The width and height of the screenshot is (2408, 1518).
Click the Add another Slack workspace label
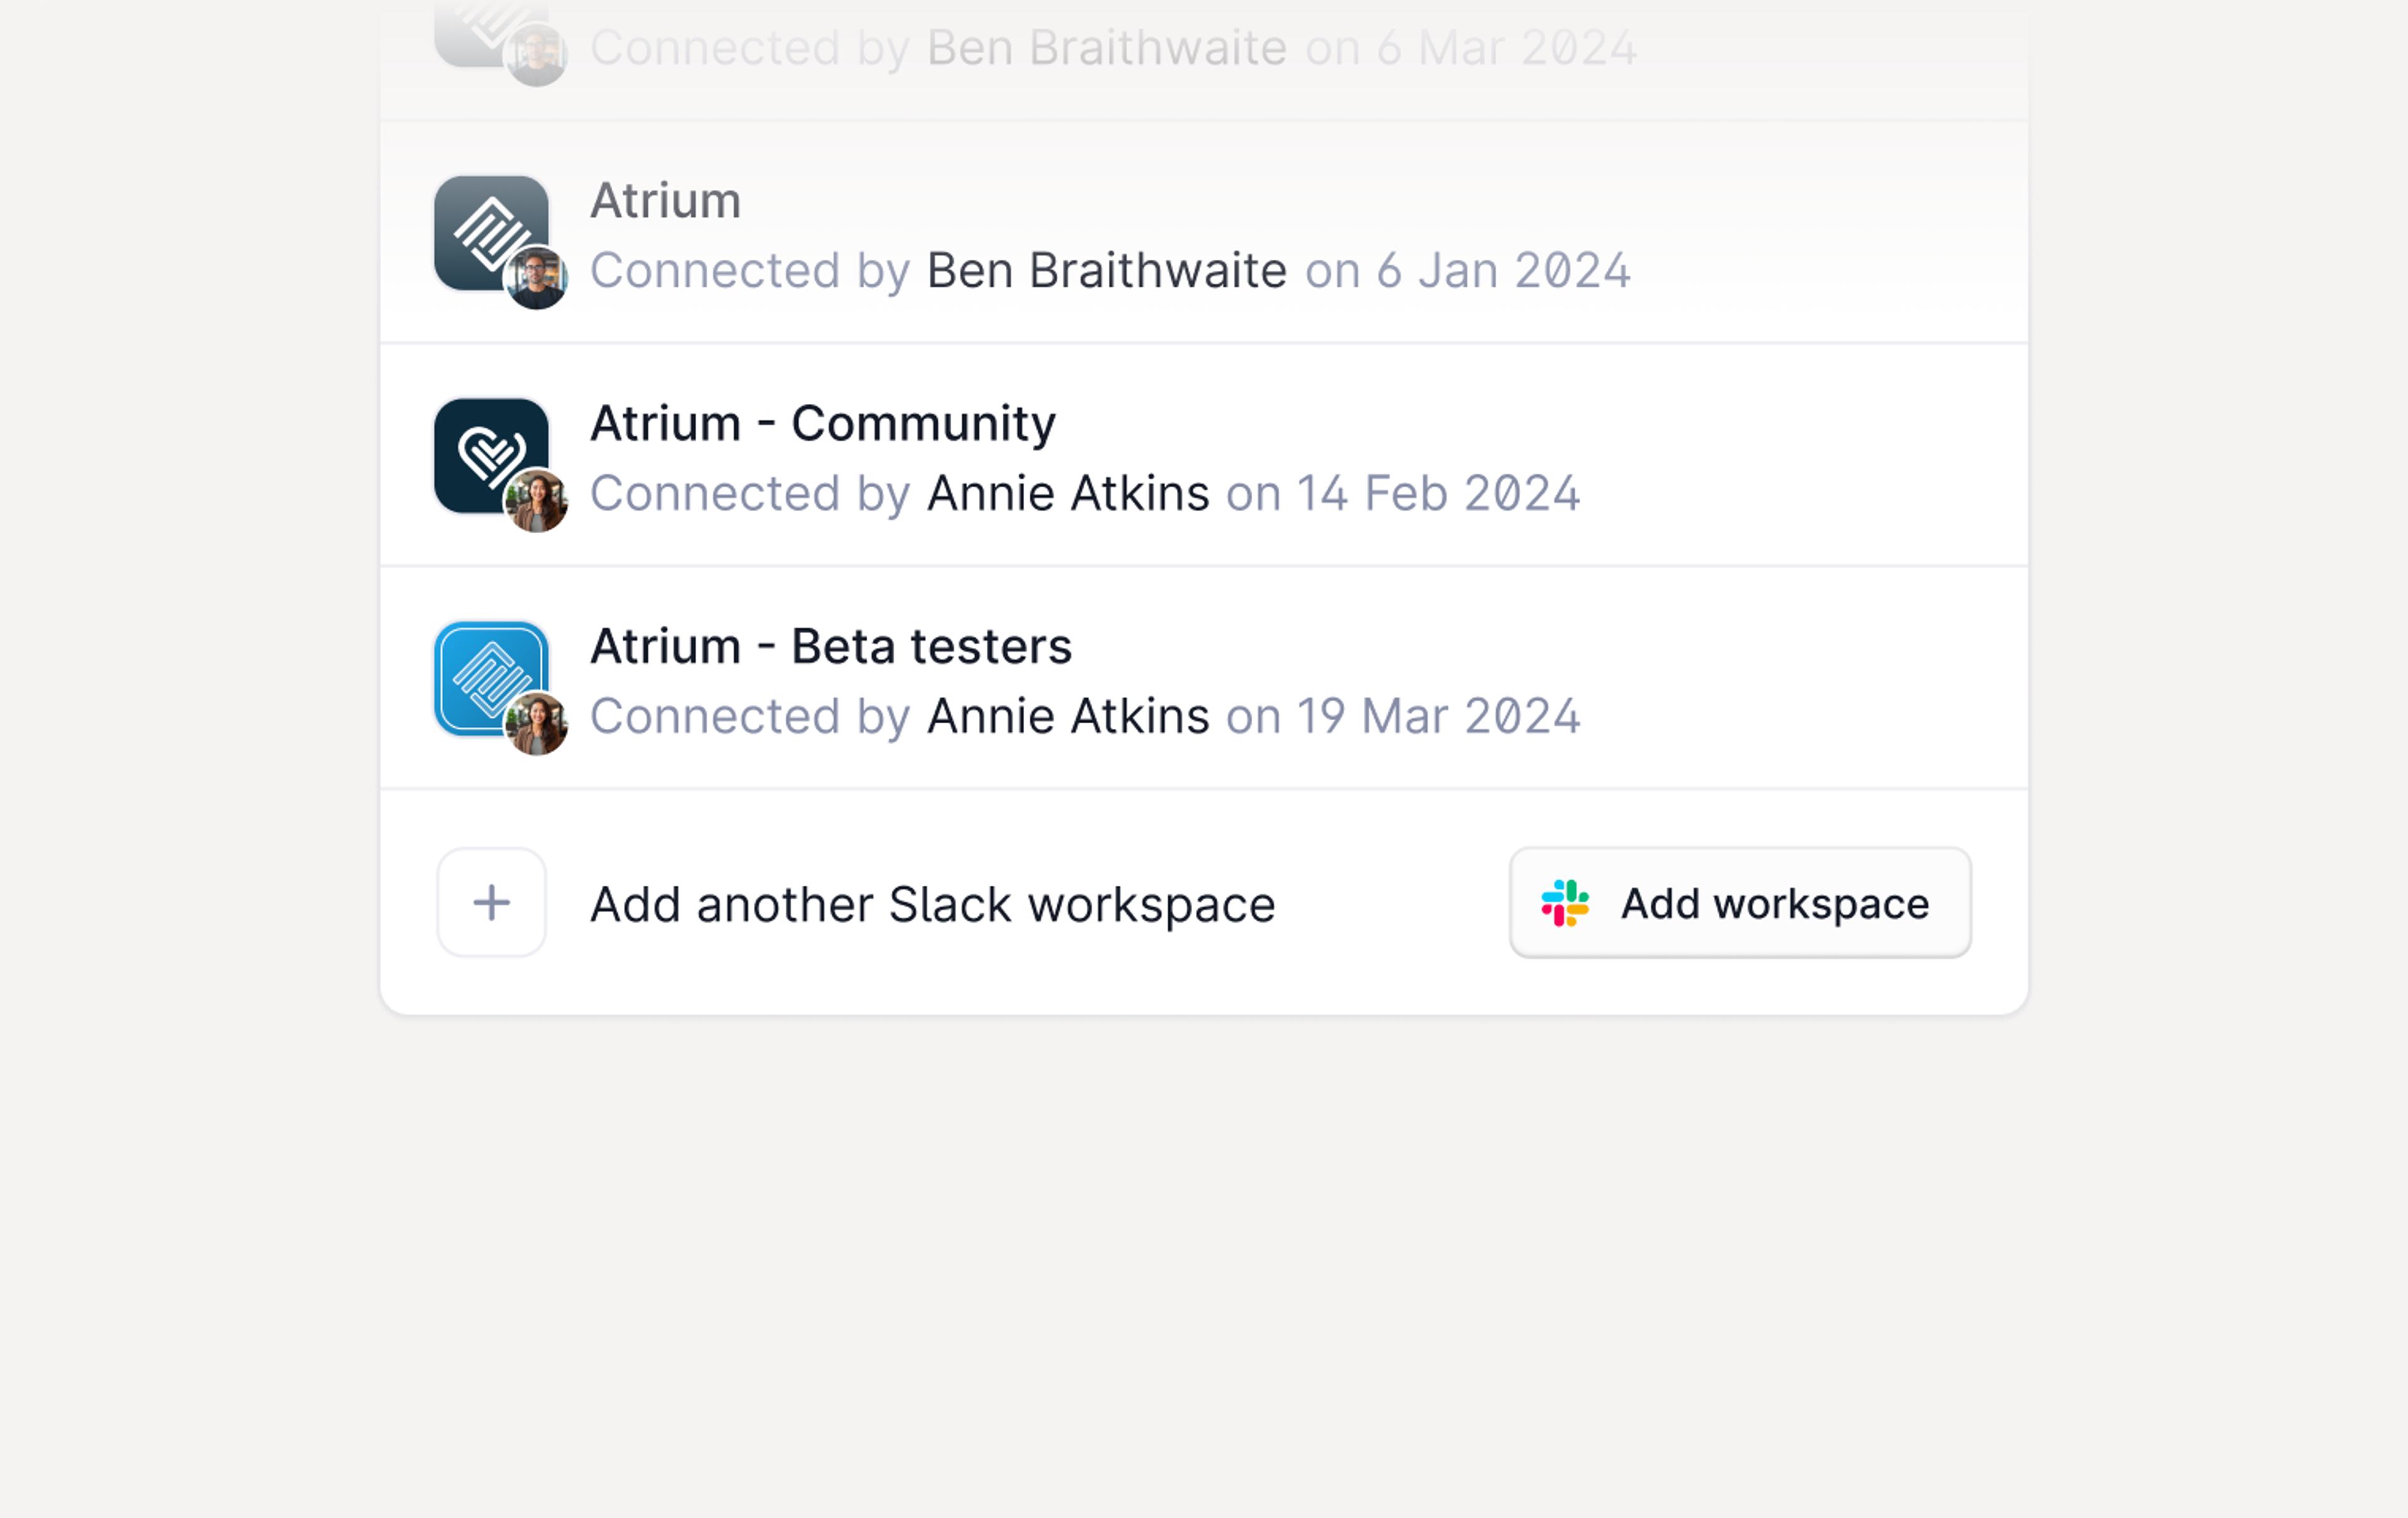pos(933,903)
